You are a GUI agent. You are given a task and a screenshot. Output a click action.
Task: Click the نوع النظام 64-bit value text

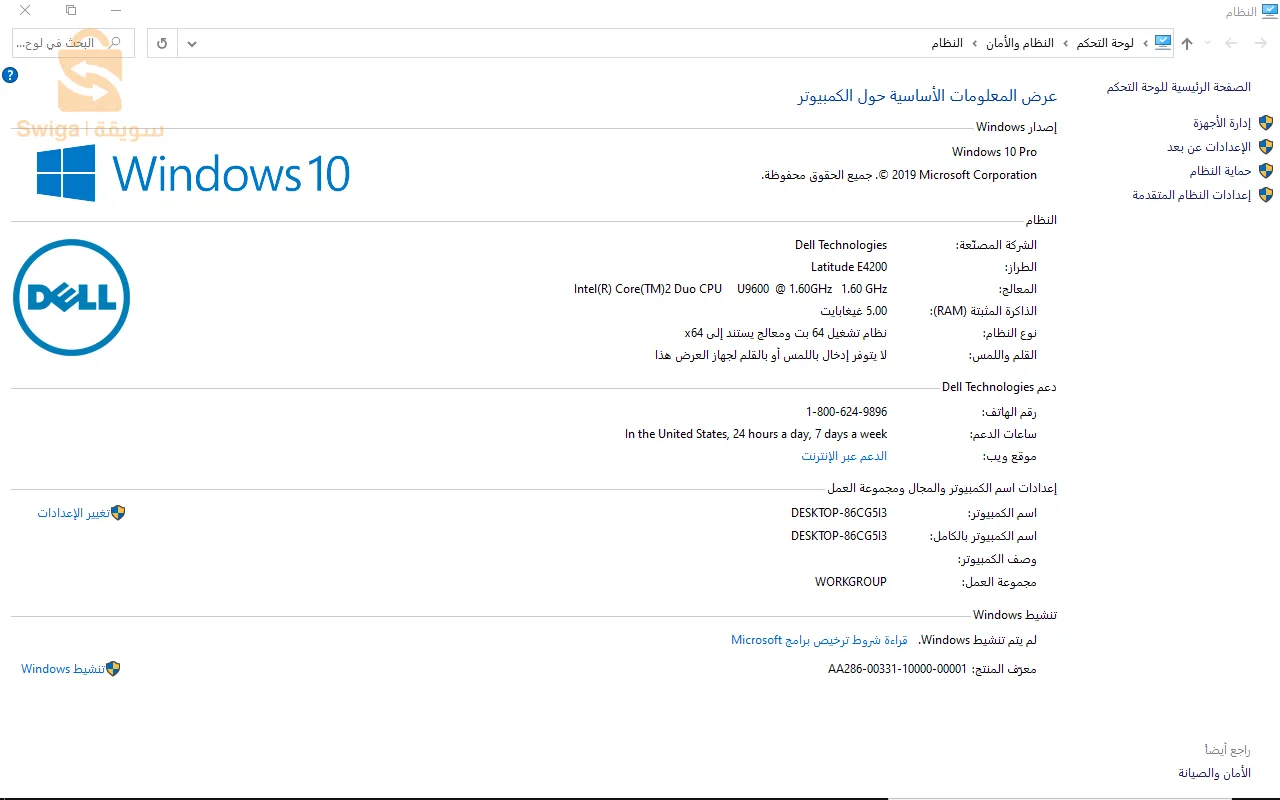(x=786, y=333)
